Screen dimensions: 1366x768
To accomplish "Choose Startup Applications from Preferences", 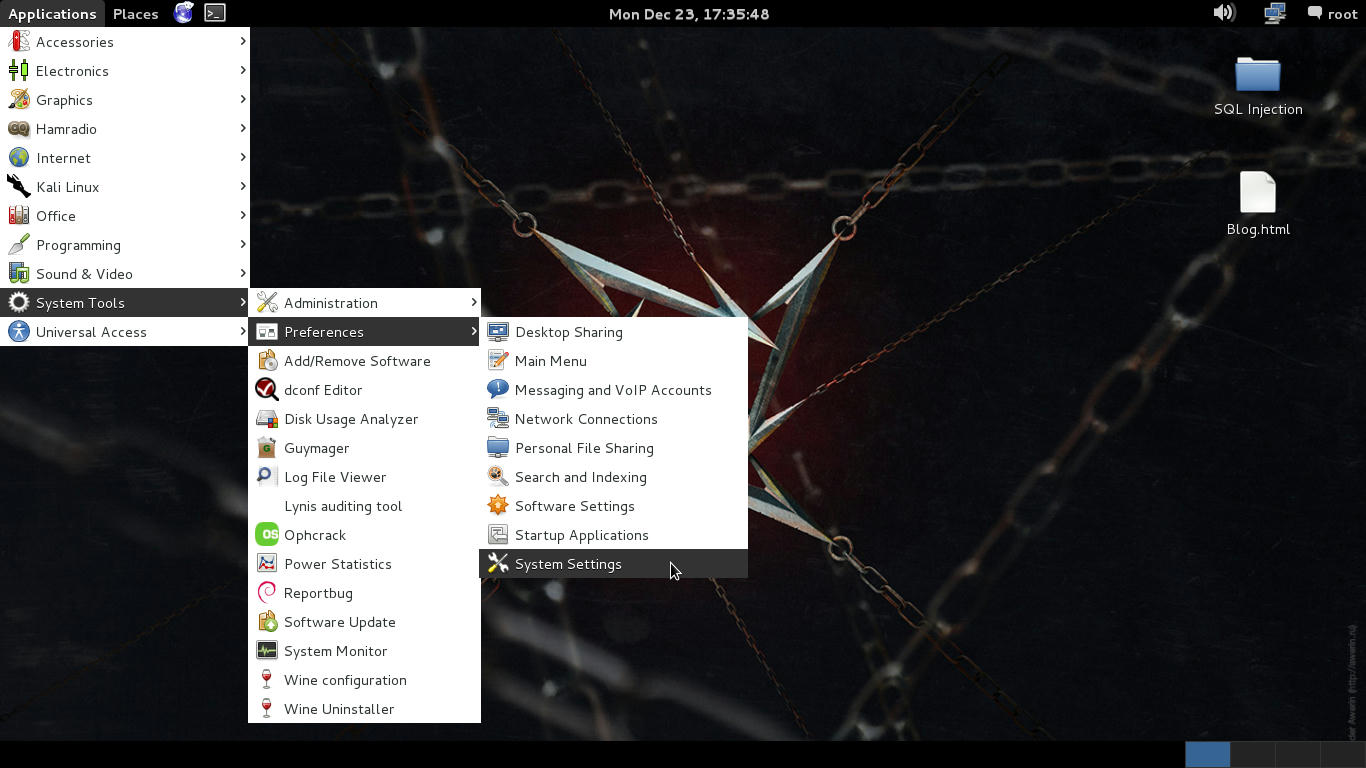I will click(613, 535).
